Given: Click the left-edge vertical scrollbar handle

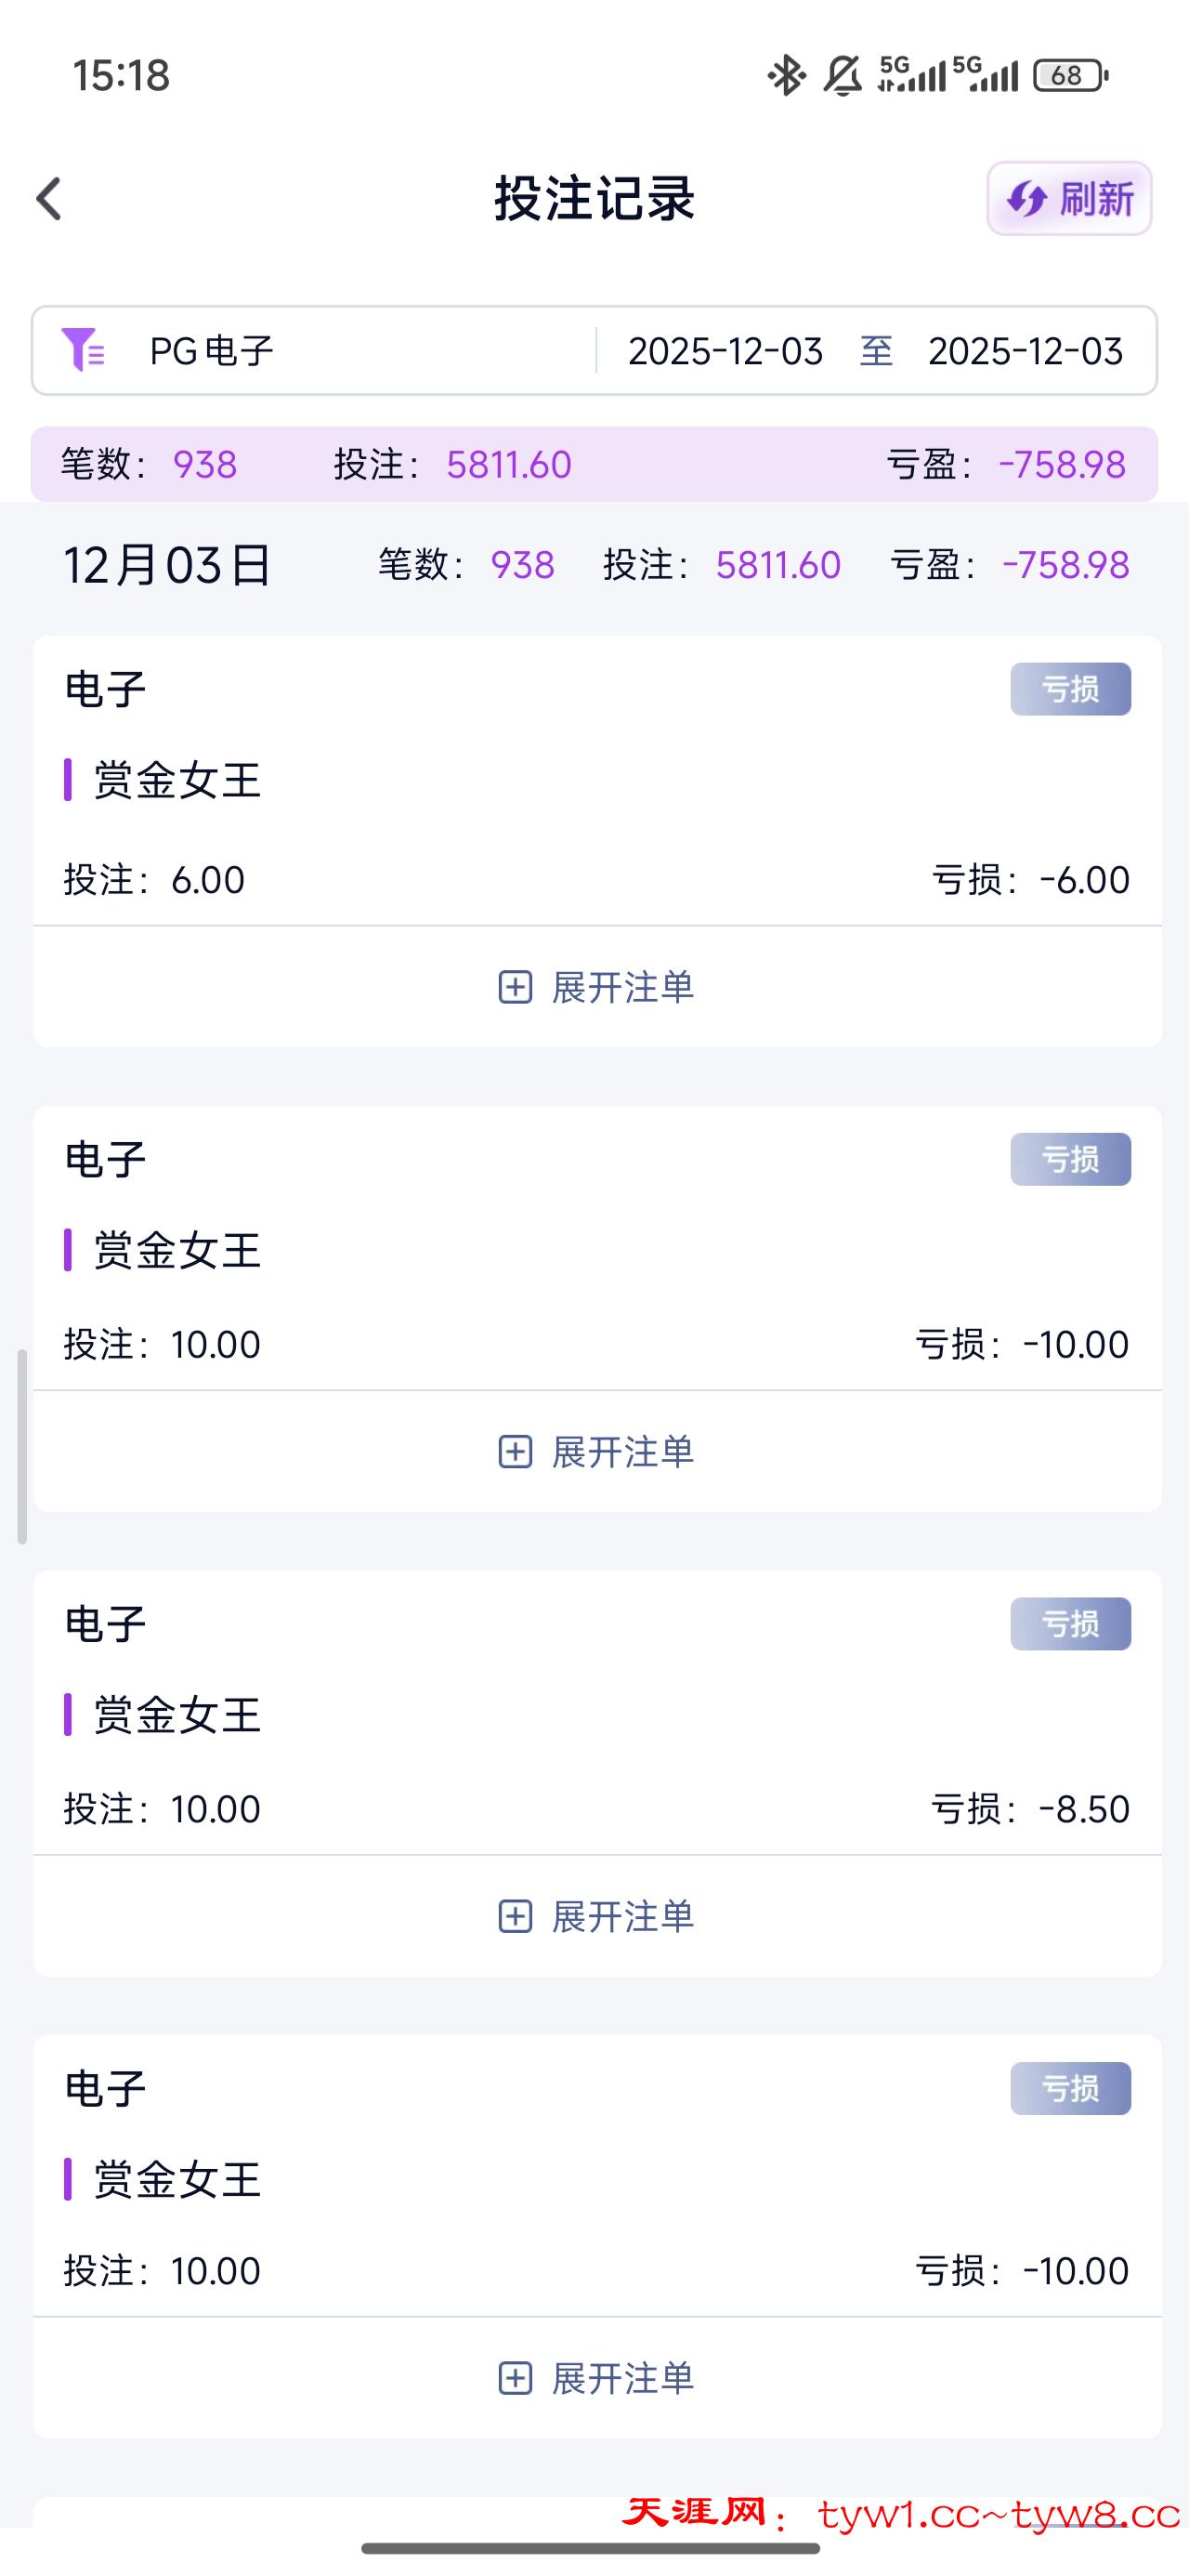Looking at the screenshot, I should point(22,1446).
